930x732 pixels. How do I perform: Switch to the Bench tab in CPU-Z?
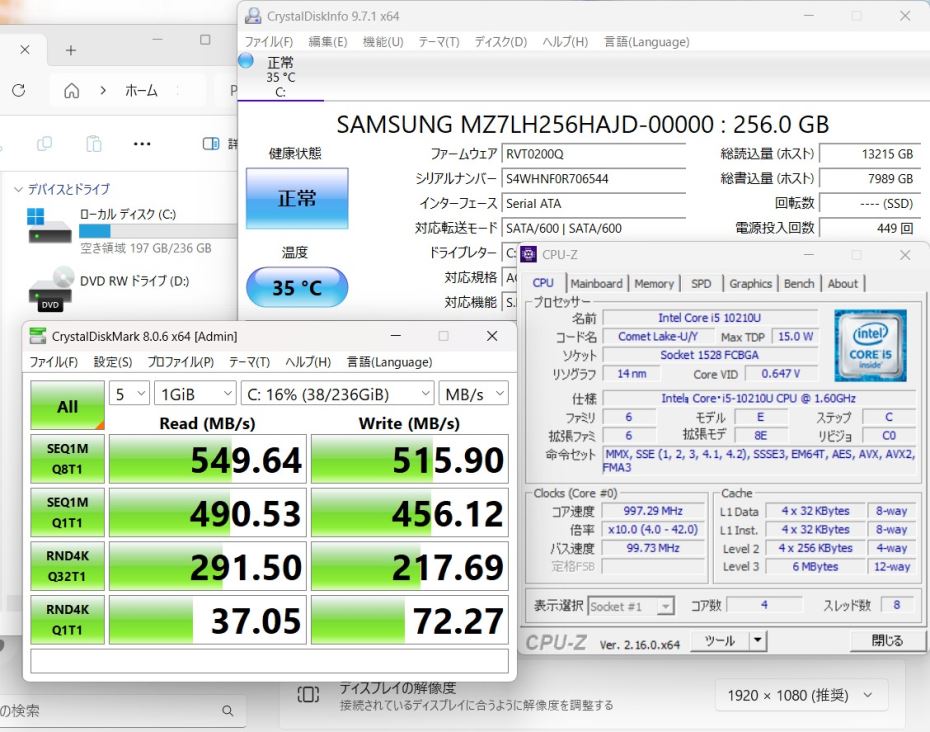pyautogui.click(x=799, y=284)
